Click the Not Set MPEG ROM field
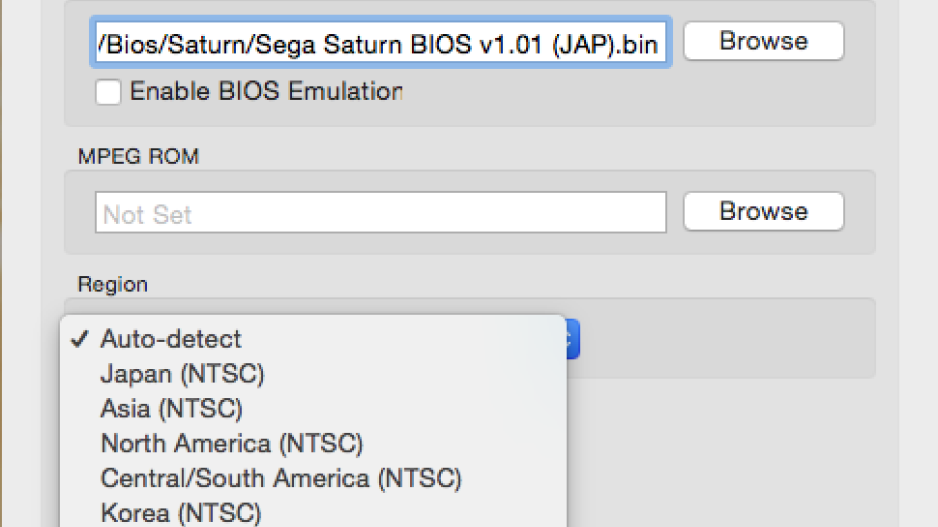Screen dimensions: 938x527 tap(380, 212)
